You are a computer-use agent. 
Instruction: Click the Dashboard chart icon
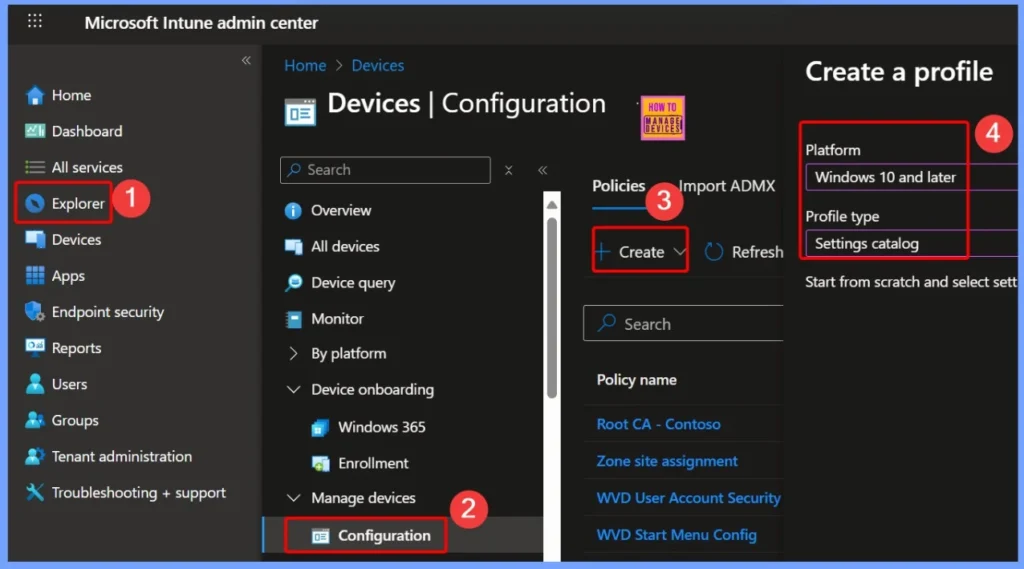coord(35,131)
